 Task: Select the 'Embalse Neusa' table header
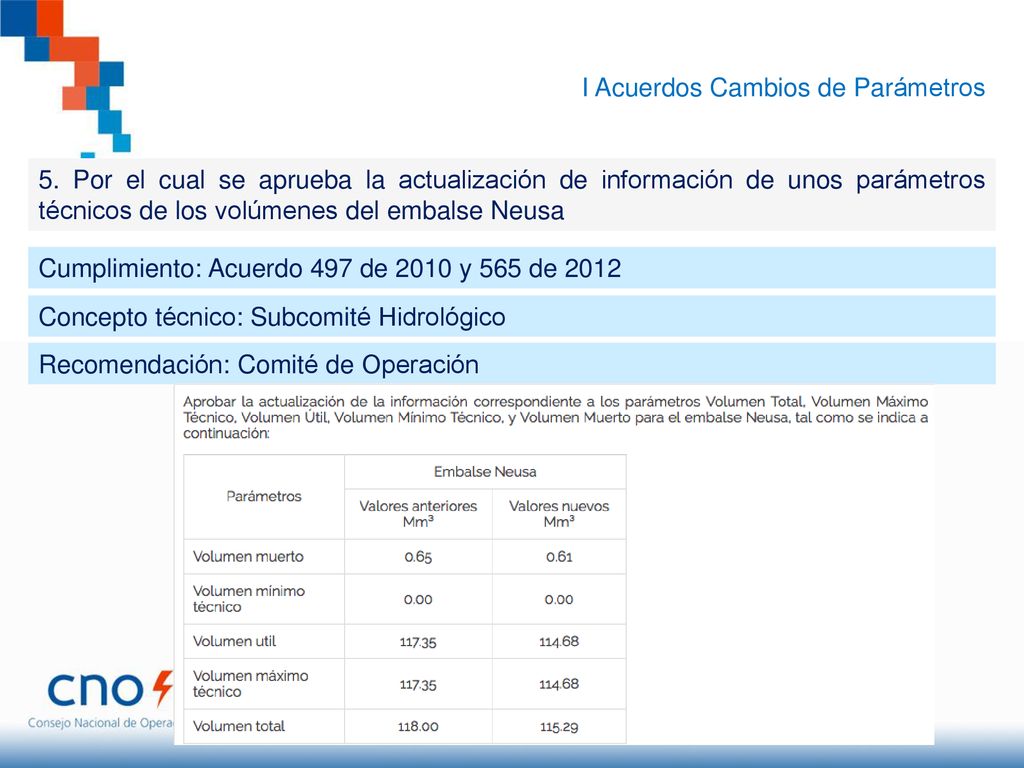(x=485, y=472)
